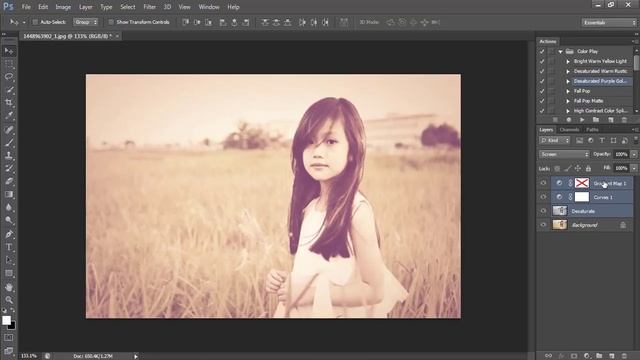Open the Layer menu
This screenshot has height=360, width=640.
coord(85,7)
